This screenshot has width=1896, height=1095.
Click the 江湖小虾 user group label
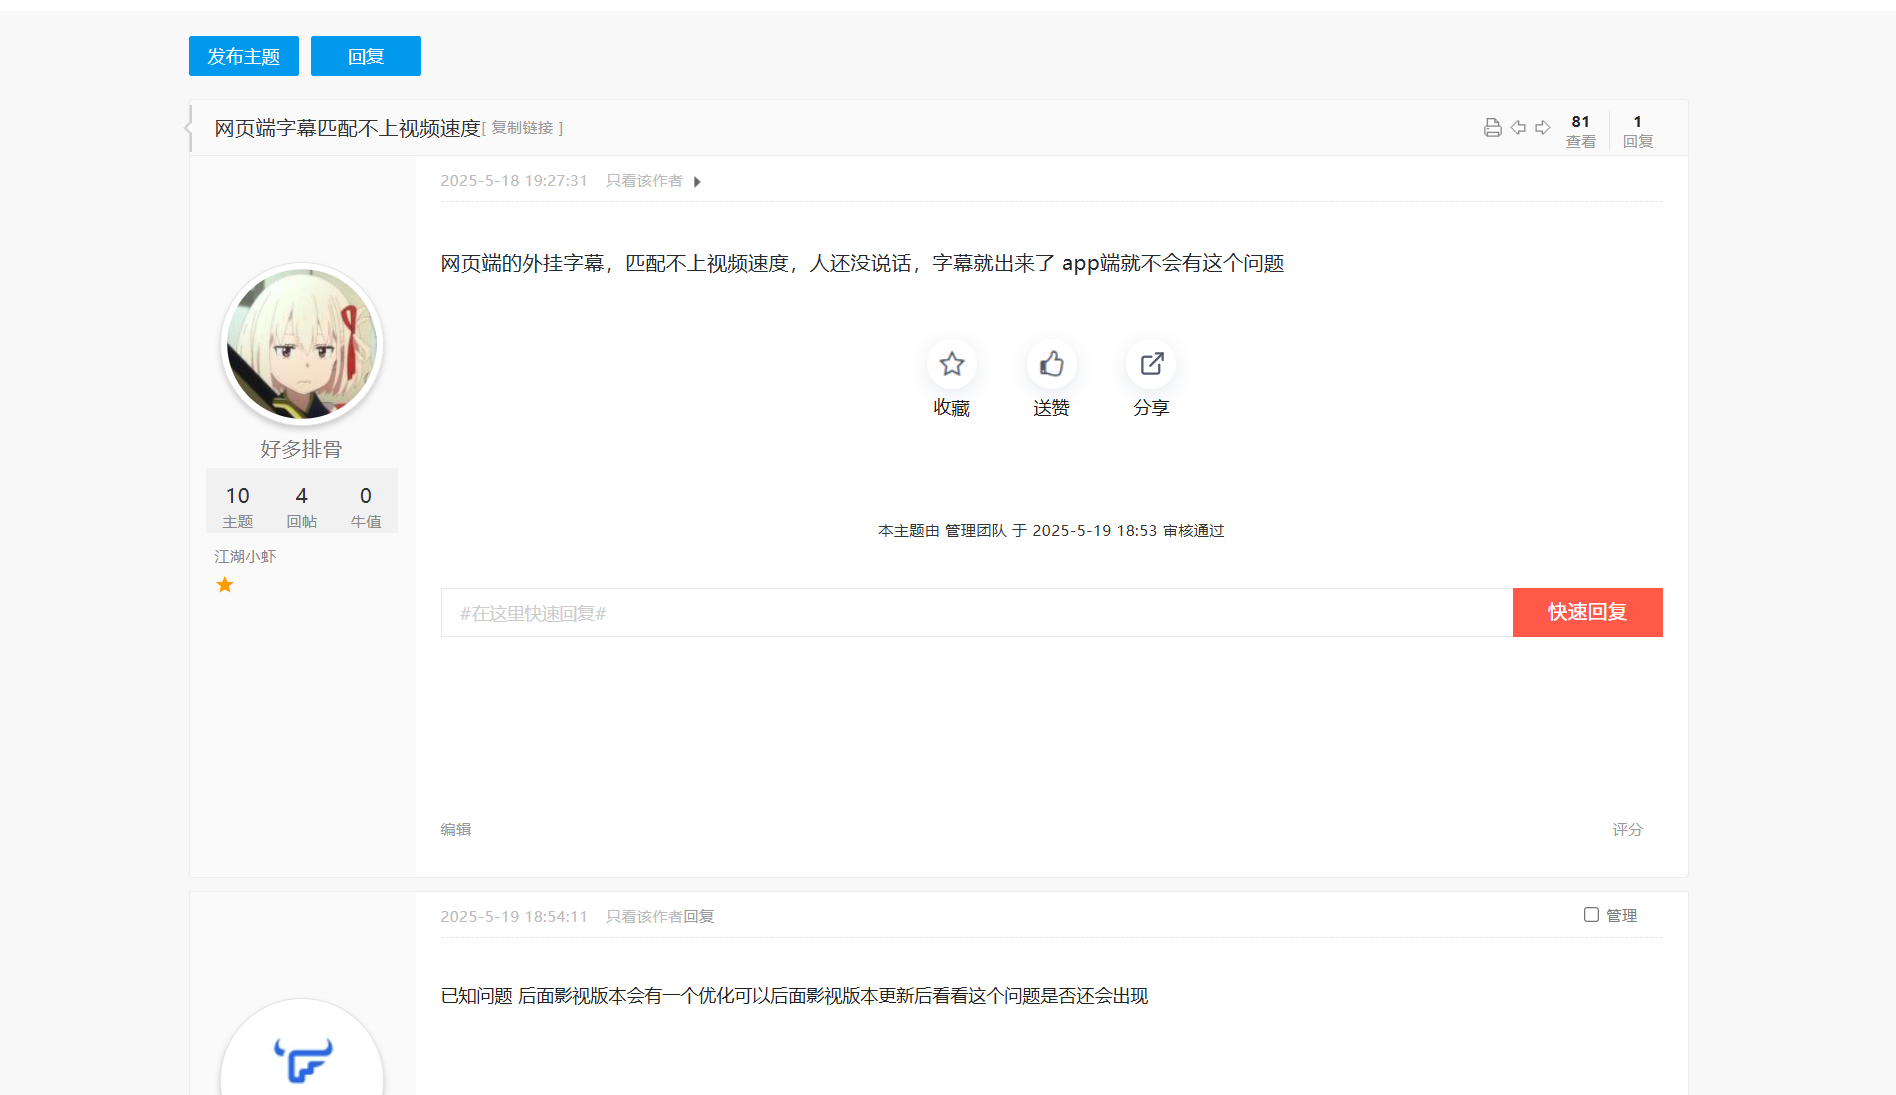pyautogui.click(x=245, y=556)
